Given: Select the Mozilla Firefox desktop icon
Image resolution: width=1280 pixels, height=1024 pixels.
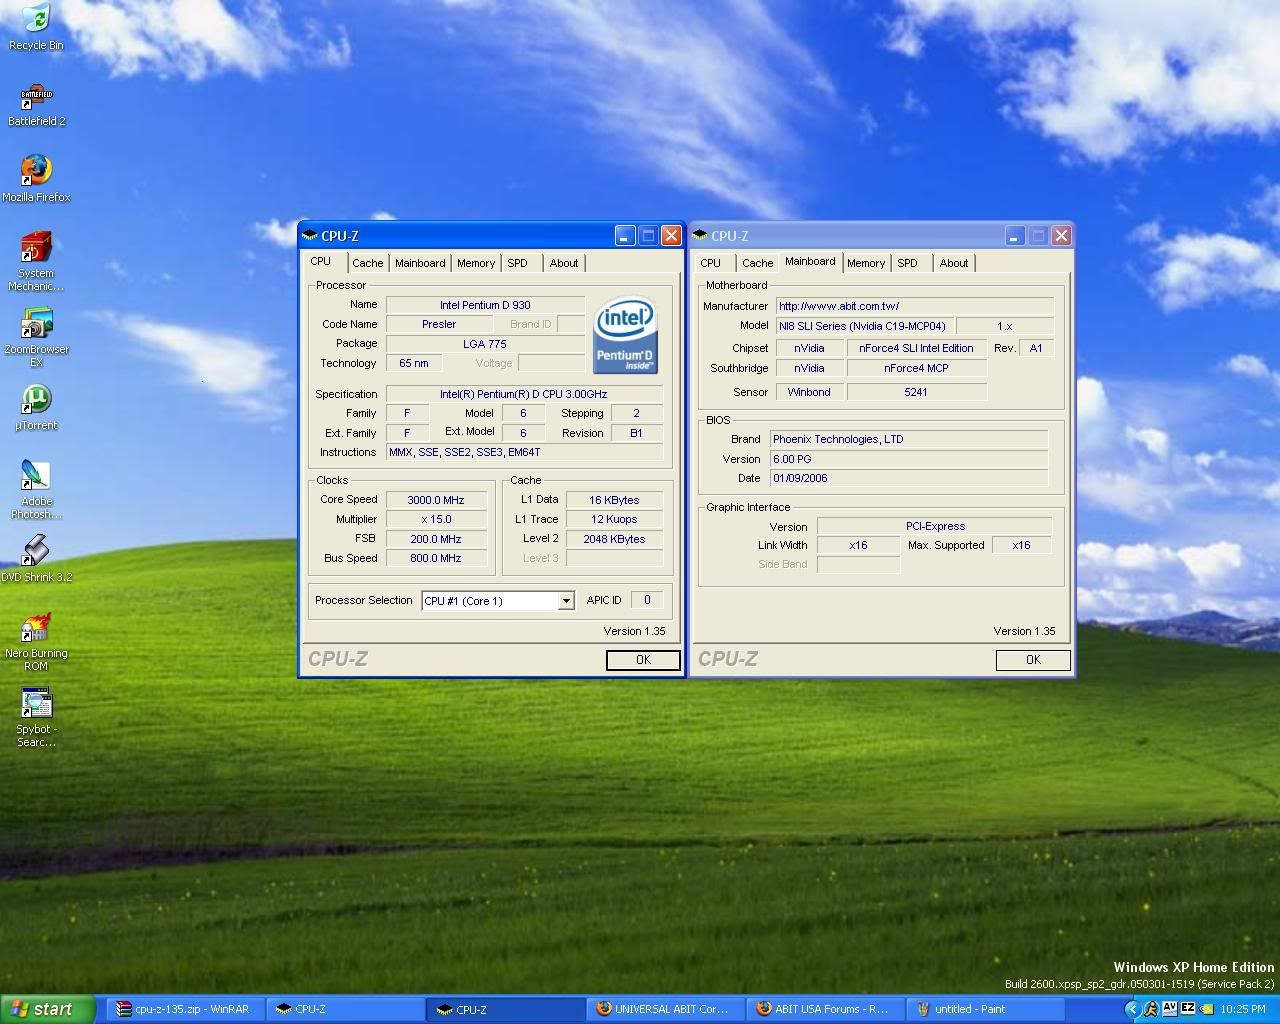Looking at the screenshot, I should point(36,179).
